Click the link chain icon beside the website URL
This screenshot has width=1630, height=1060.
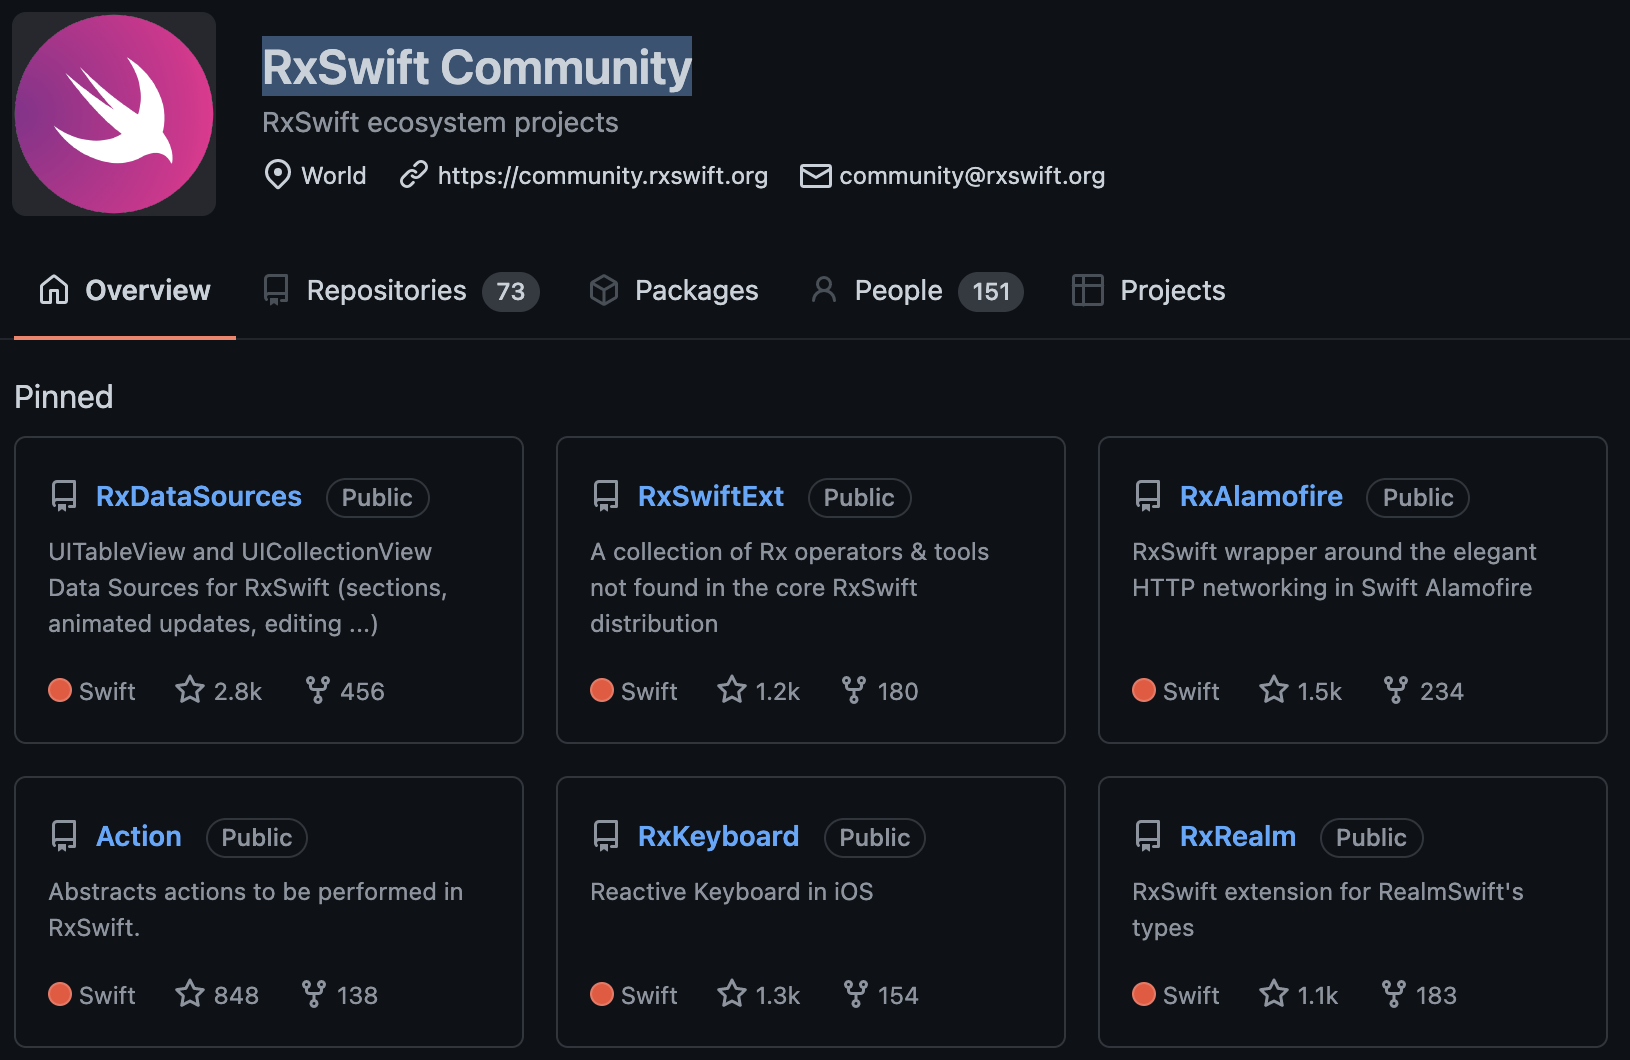pos(413,175)
